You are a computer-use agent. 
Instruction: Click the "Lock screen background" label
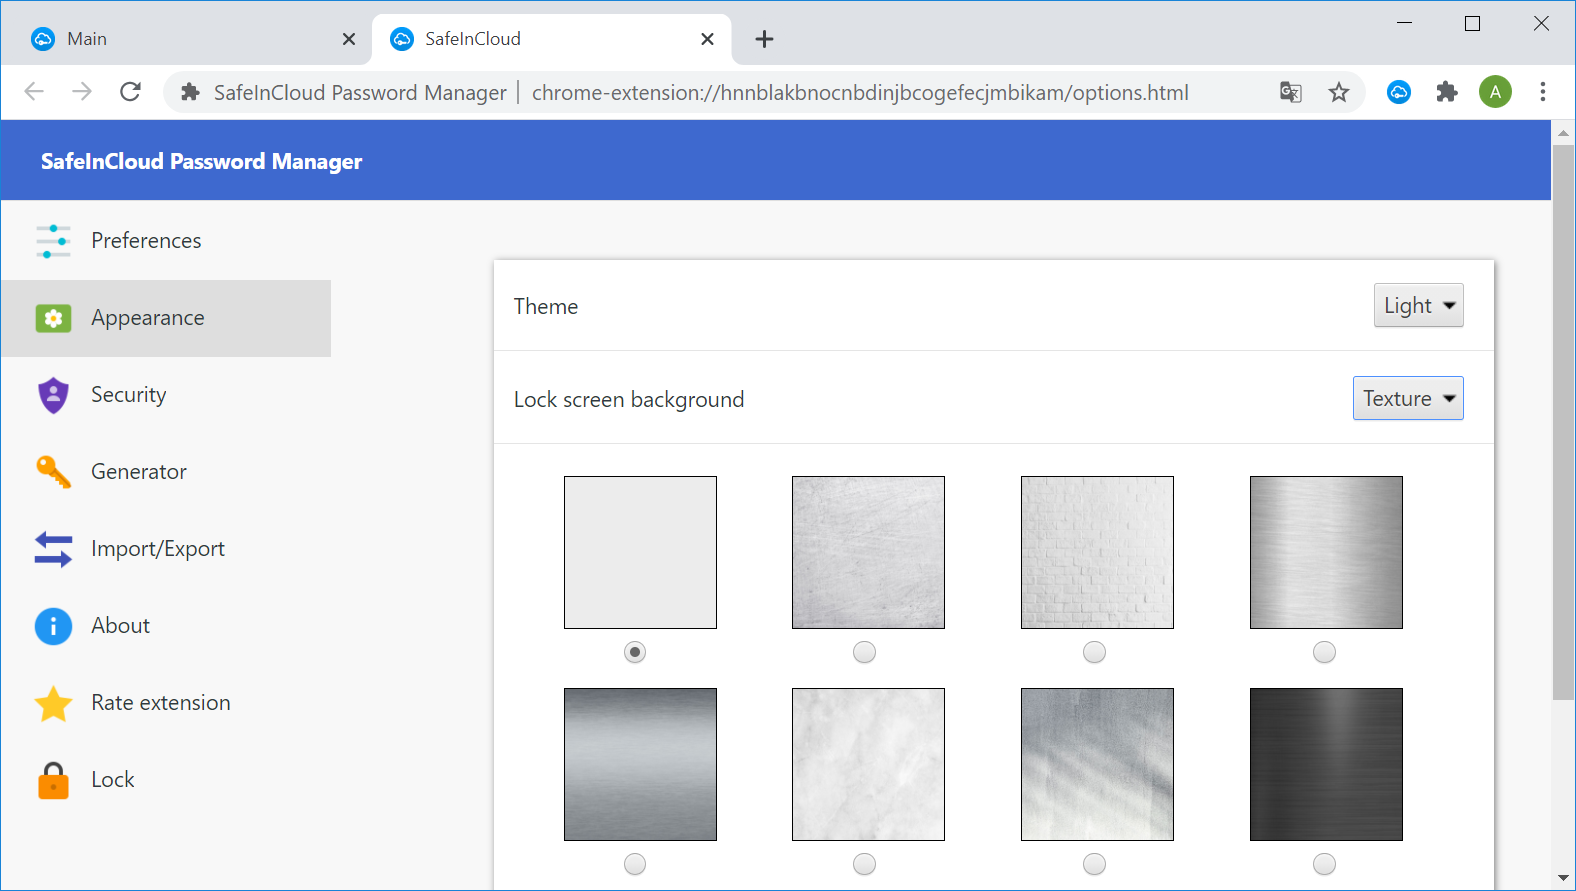(629, 400)
